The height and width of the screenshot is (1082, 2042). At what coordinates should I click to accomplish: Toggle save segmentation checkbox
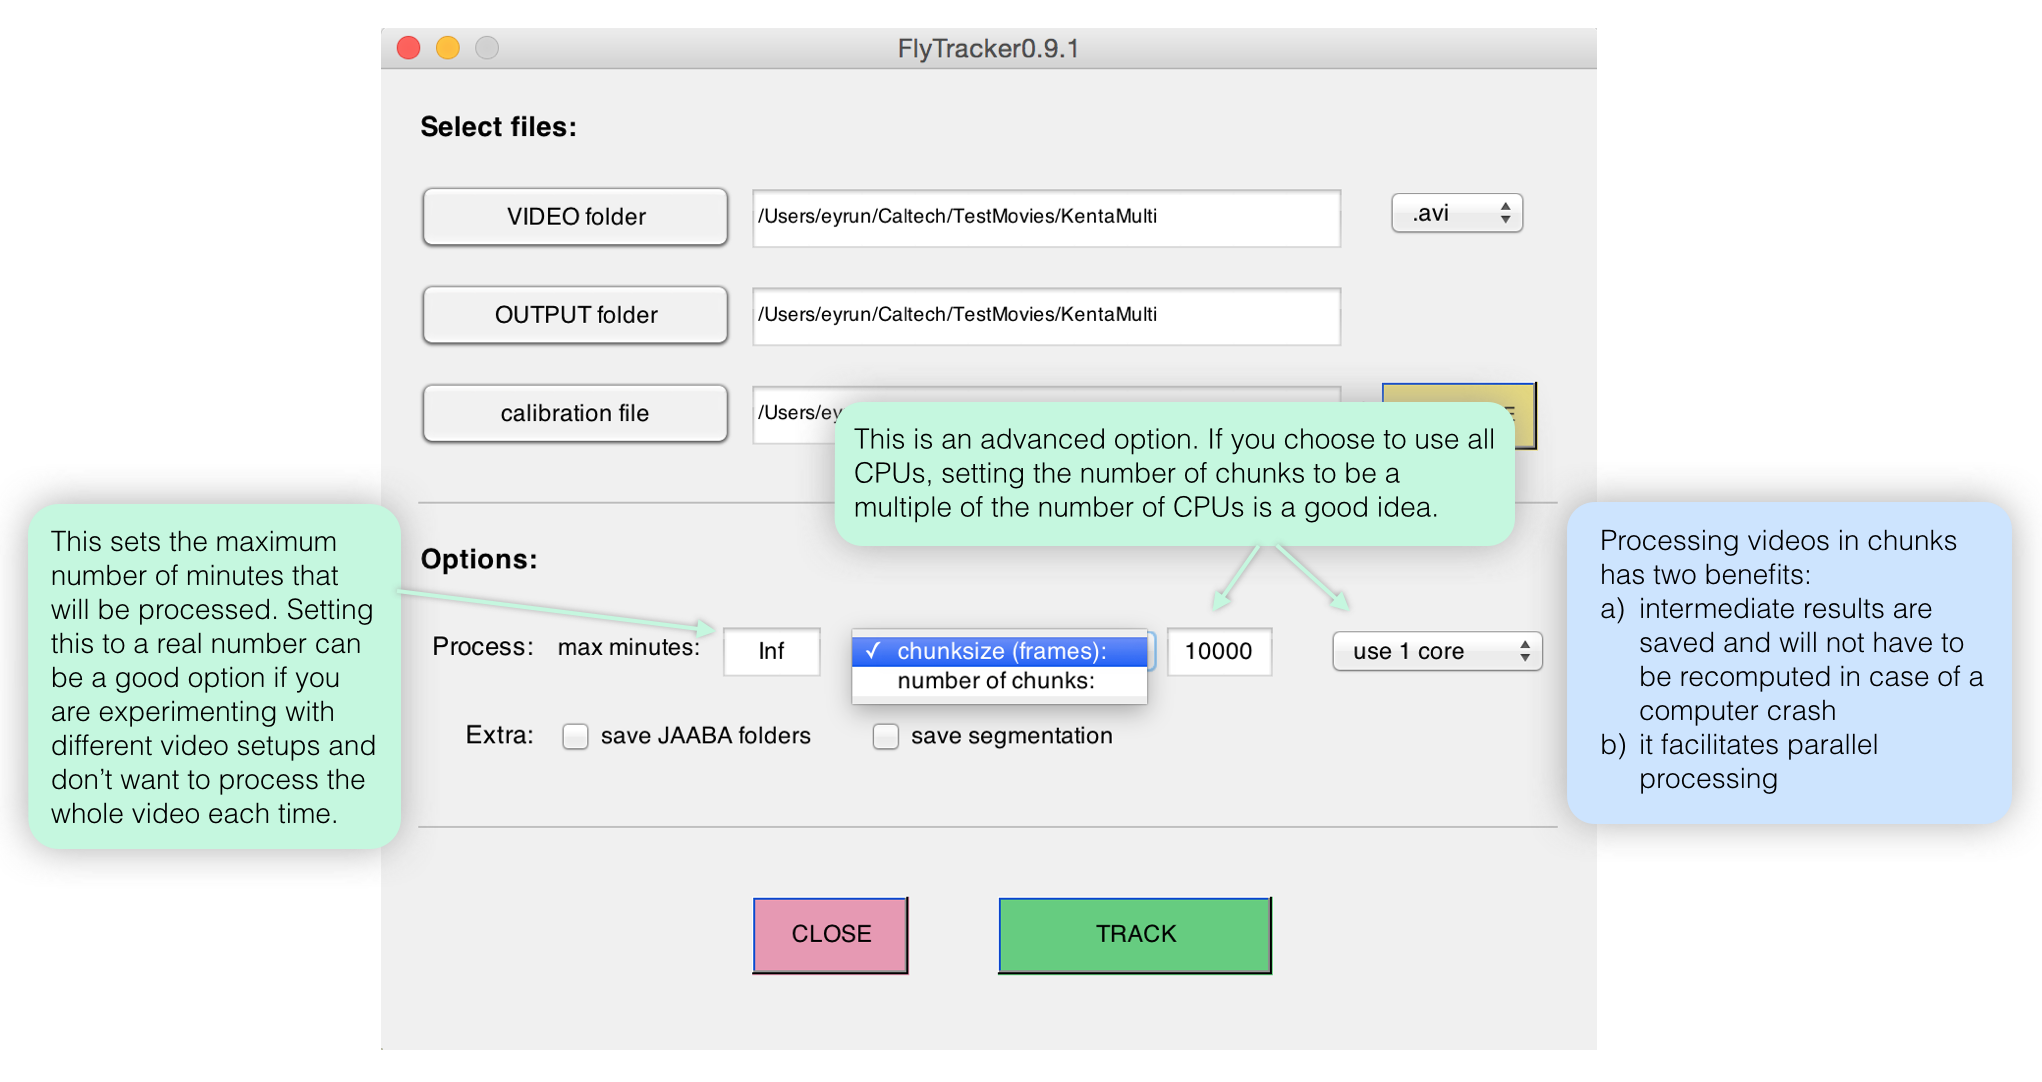tap(885, 737)
